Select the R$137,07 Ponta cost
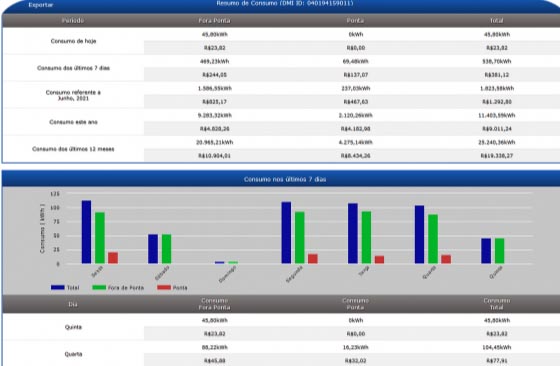The width and height of the screenshot is (560, 366). 356,75
